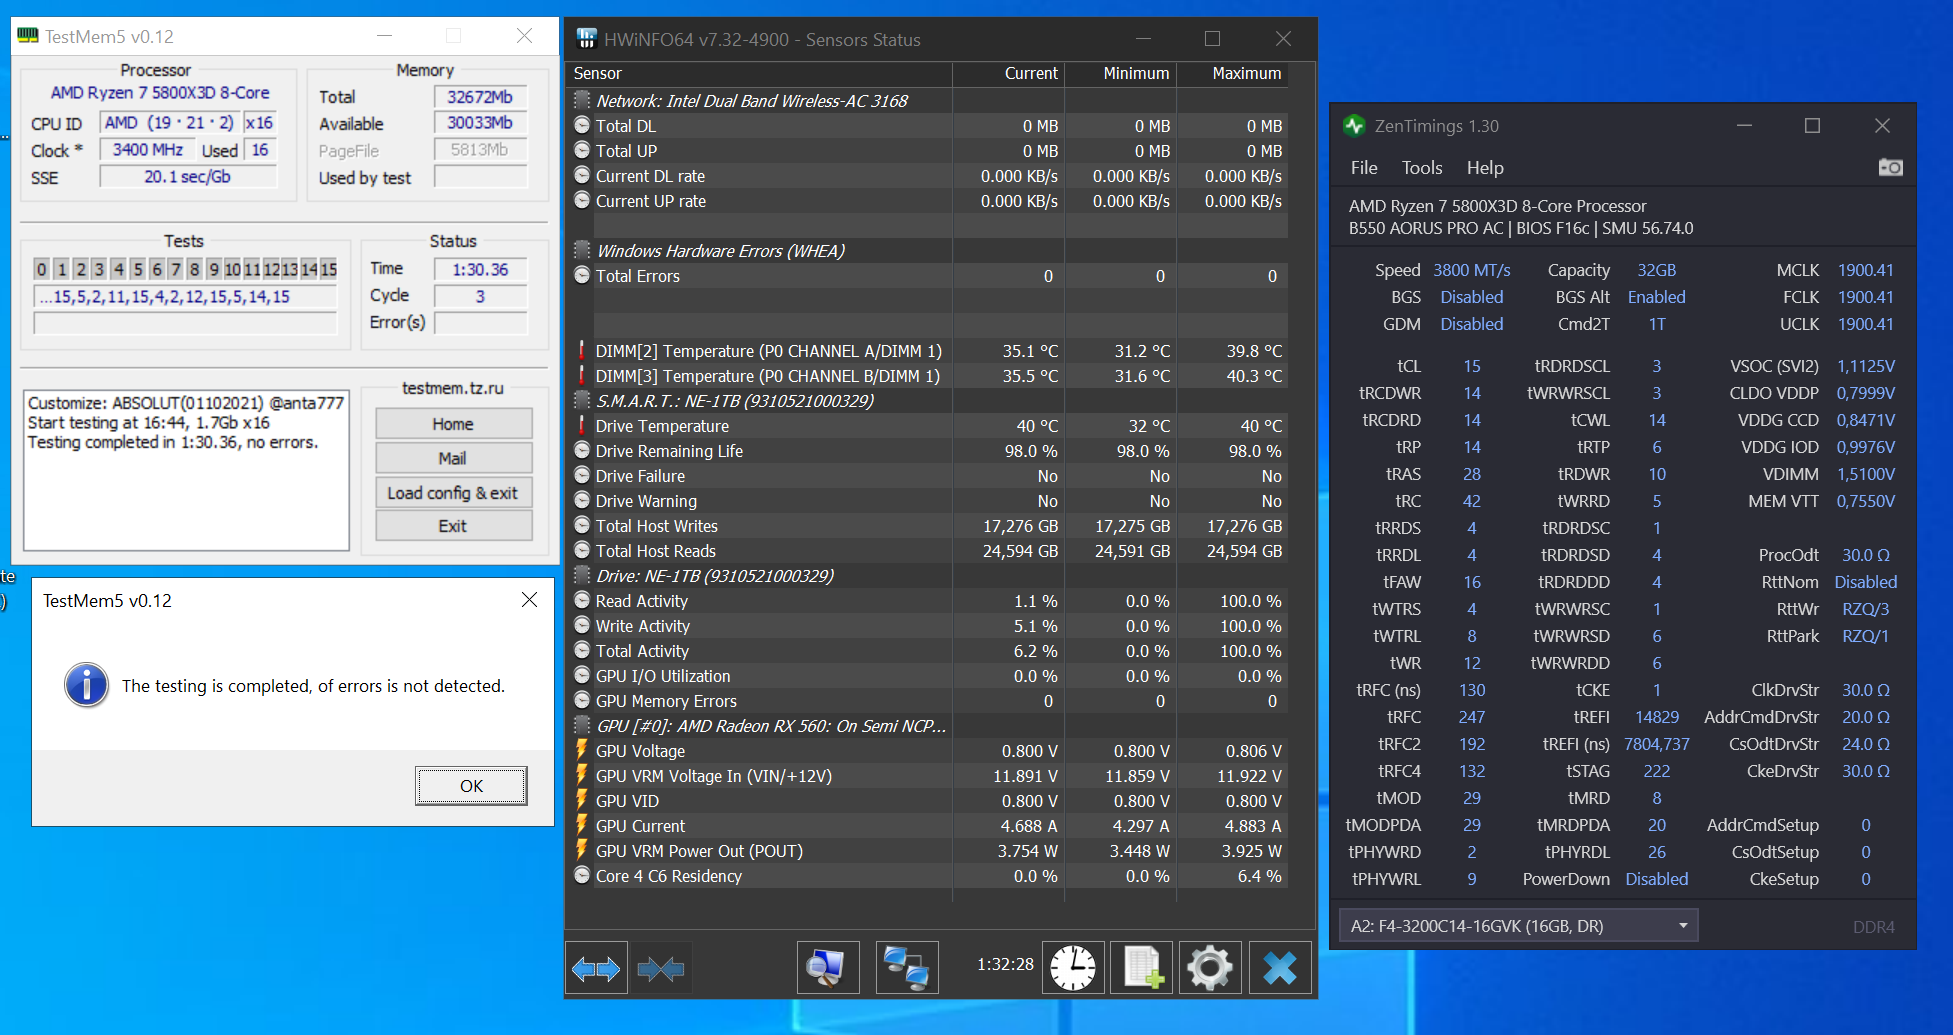Click the Current column header in HWiNFO
The height and width of the screenshot is (1035, 1953).
click(x=1008, y=74)
